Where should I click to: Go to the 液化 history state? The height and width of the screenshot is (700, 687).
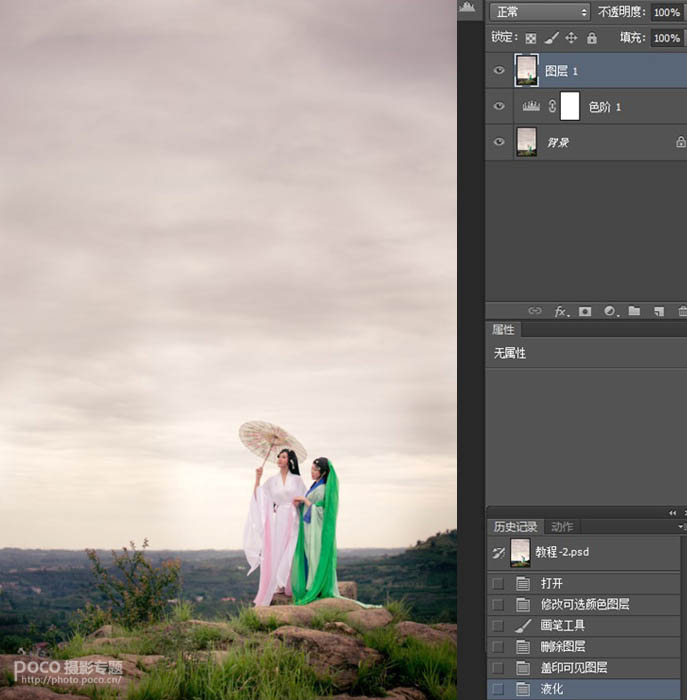pos(584,689)
